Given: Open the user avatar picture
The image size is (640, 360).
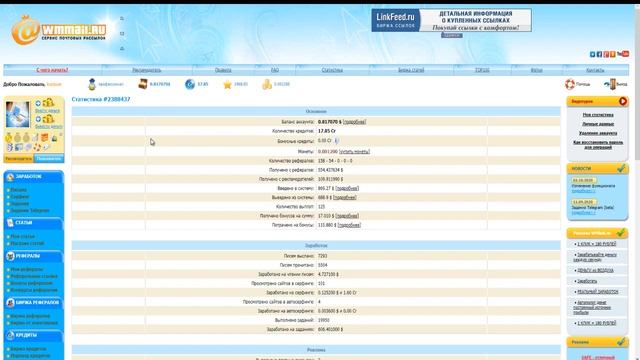Looking at the screenshot, I should [x=18, y=114].
